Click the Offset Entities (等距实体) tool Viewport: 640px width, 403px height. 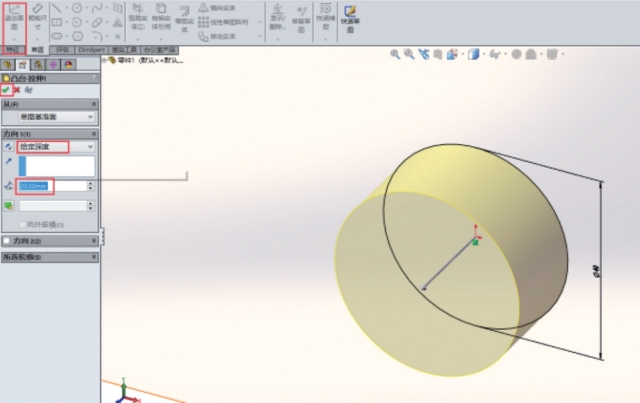184,19
